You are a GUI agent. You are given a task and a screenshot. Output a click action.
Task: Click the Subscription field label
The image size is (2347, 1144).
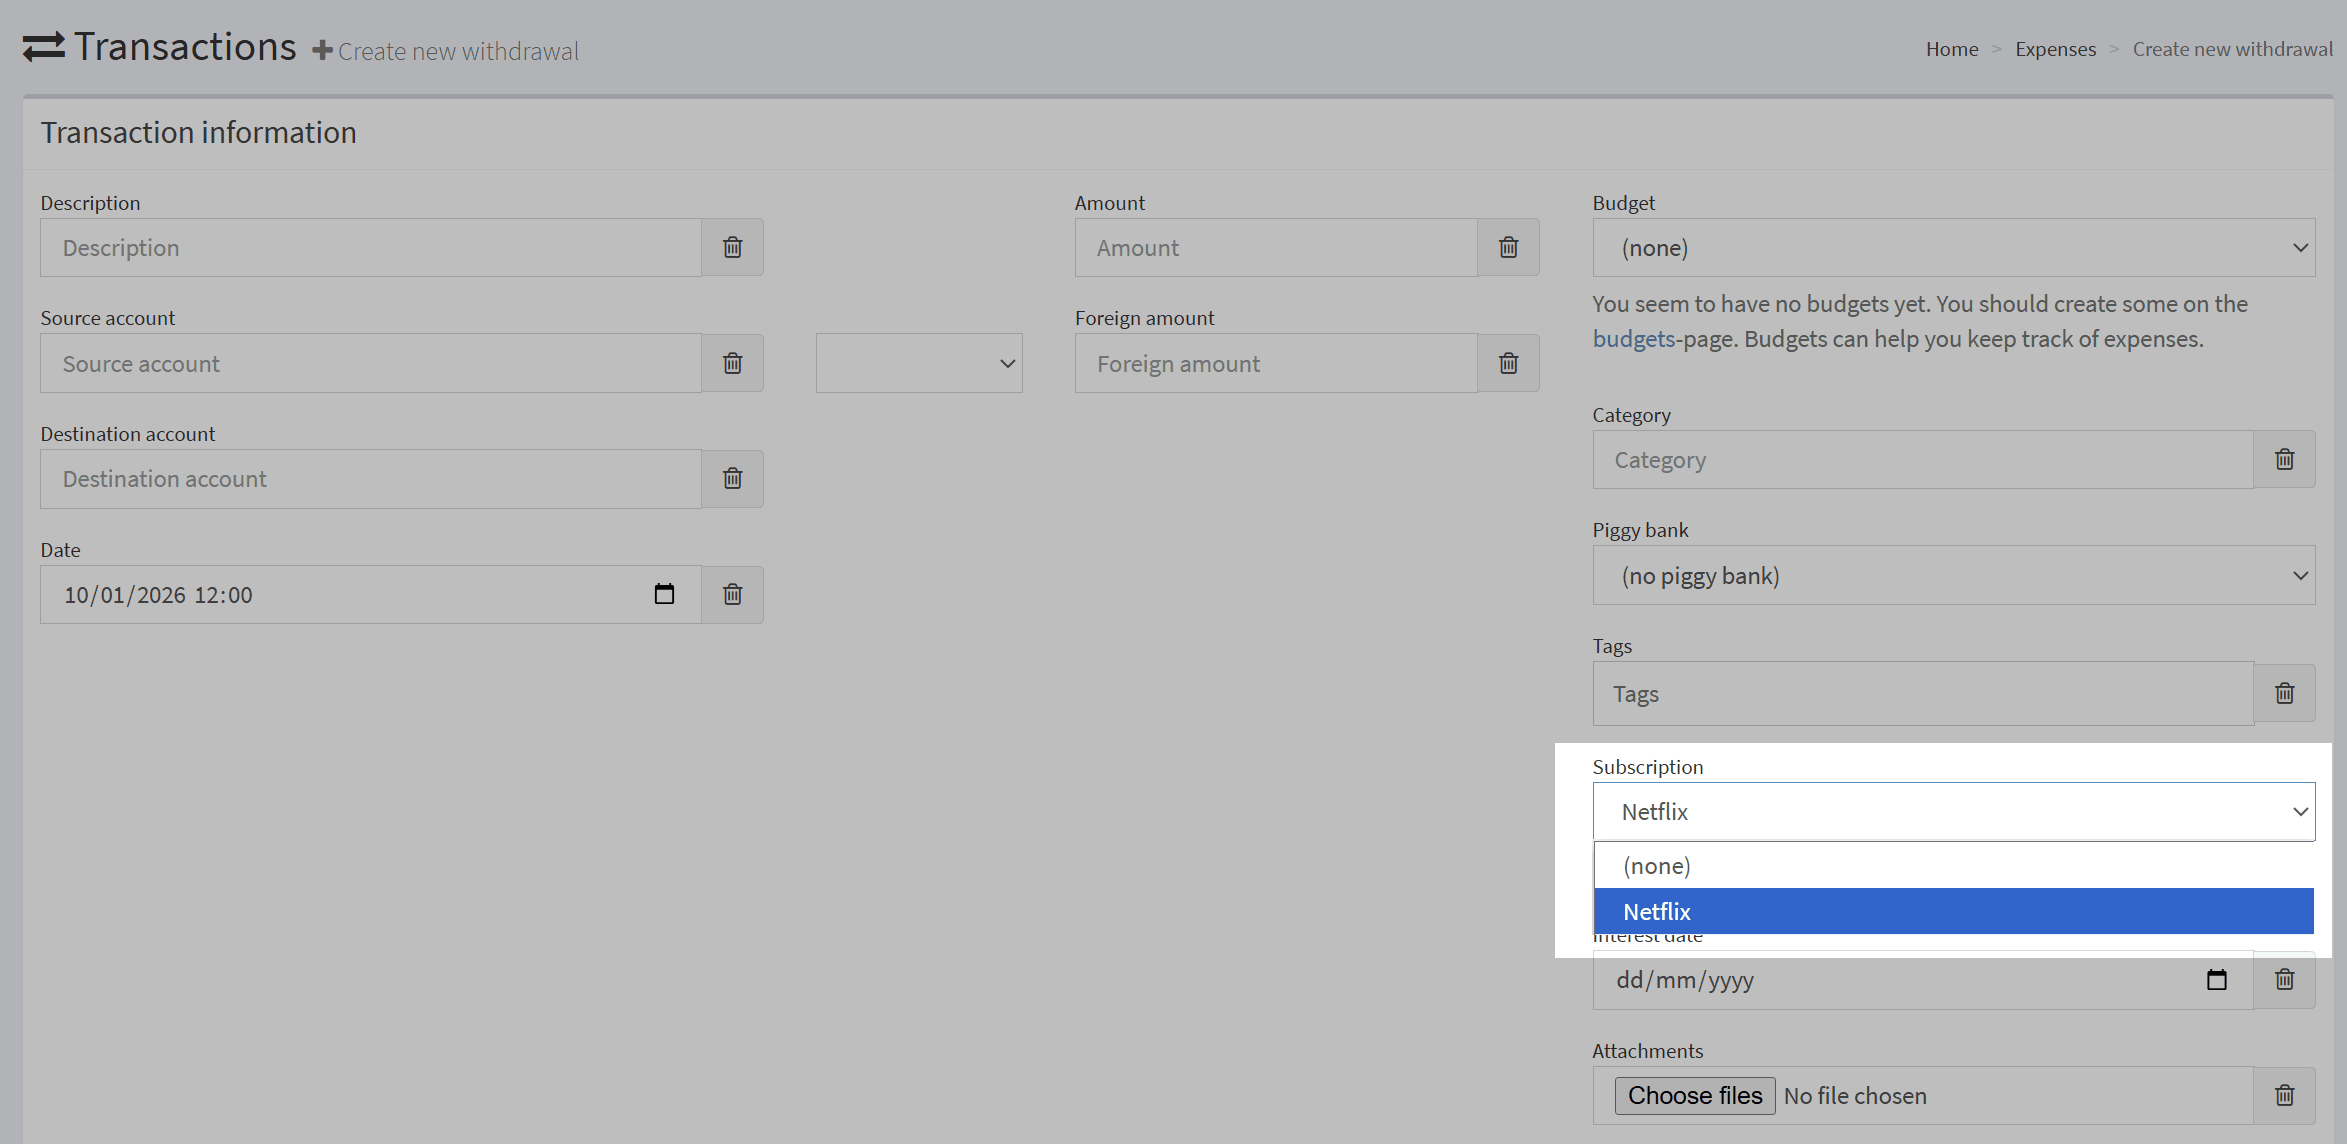pyautogui.click(x=1647, y=767)
